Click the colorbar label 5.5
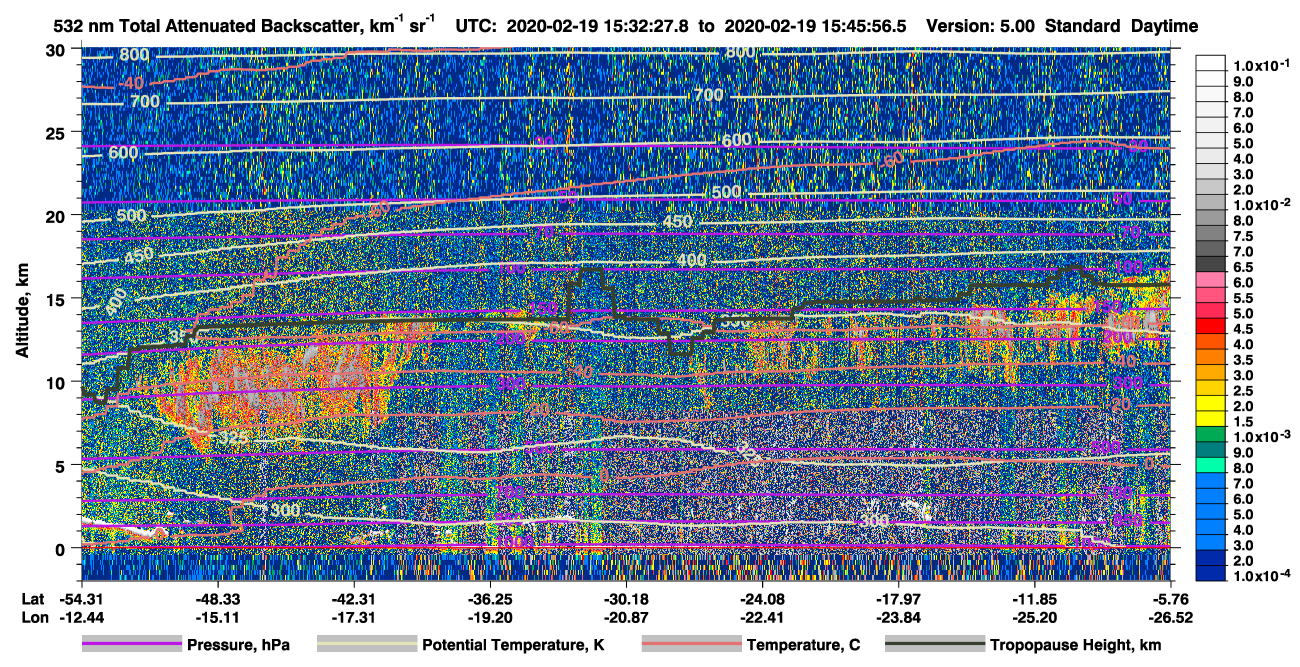The height and width of the screenshot is (667, 1300). coord(1243,298)
